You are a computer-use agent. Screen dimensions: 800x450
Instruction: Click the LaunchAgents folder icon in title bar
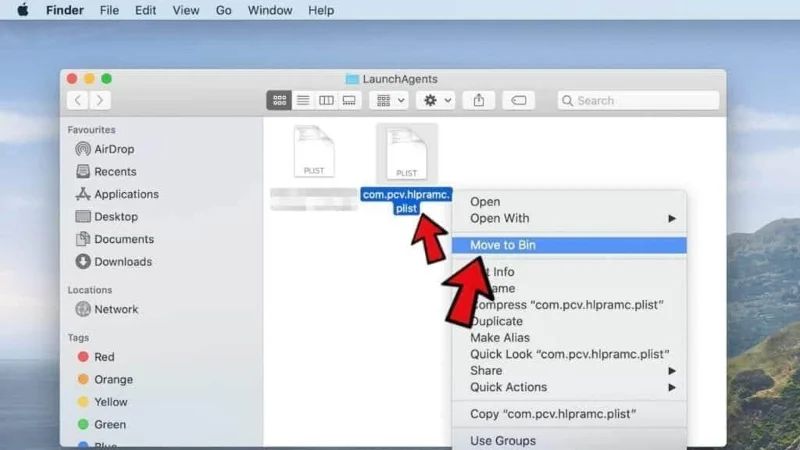pyautogui.click(x=352, y=79)
